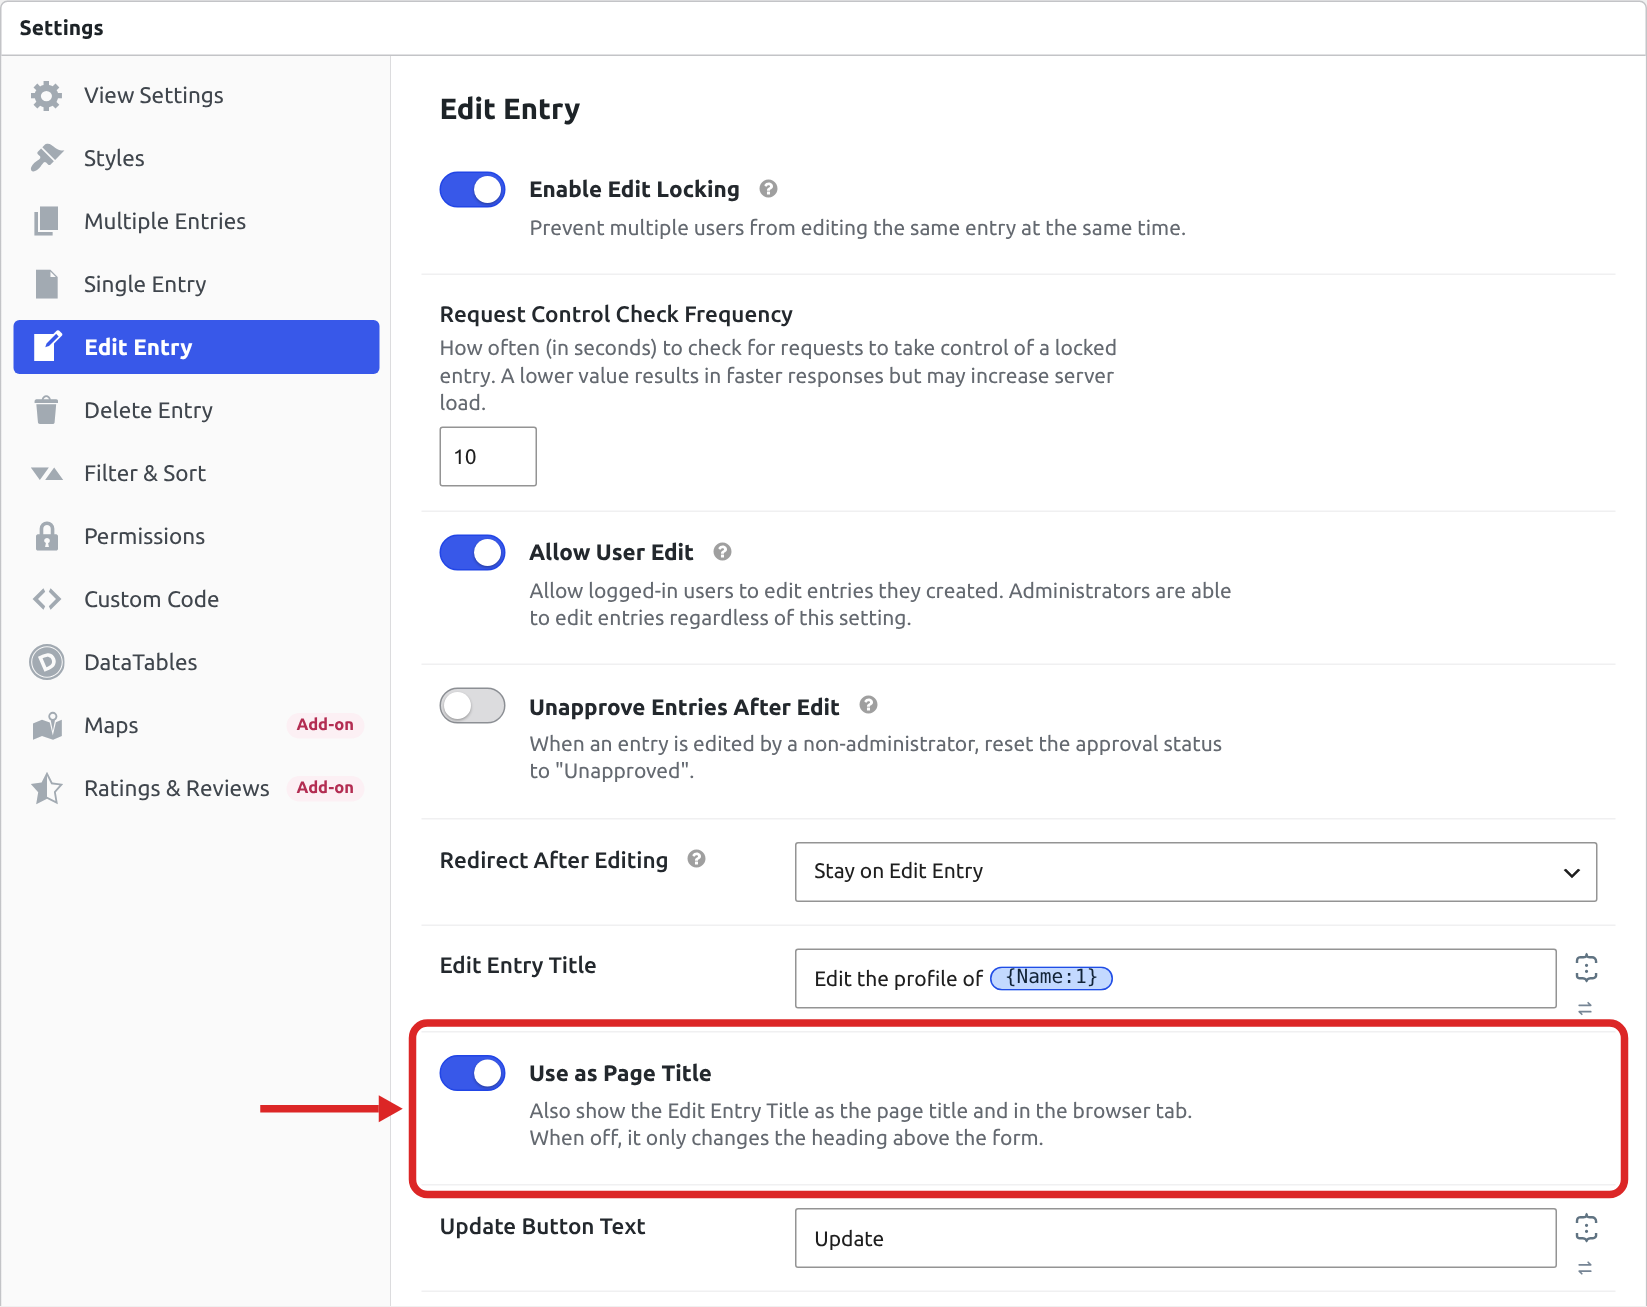This screenshot has height=1307, width=1647.
Task: Disable the Enable Edit Locking toggle
Action: [x=472, y=189]
